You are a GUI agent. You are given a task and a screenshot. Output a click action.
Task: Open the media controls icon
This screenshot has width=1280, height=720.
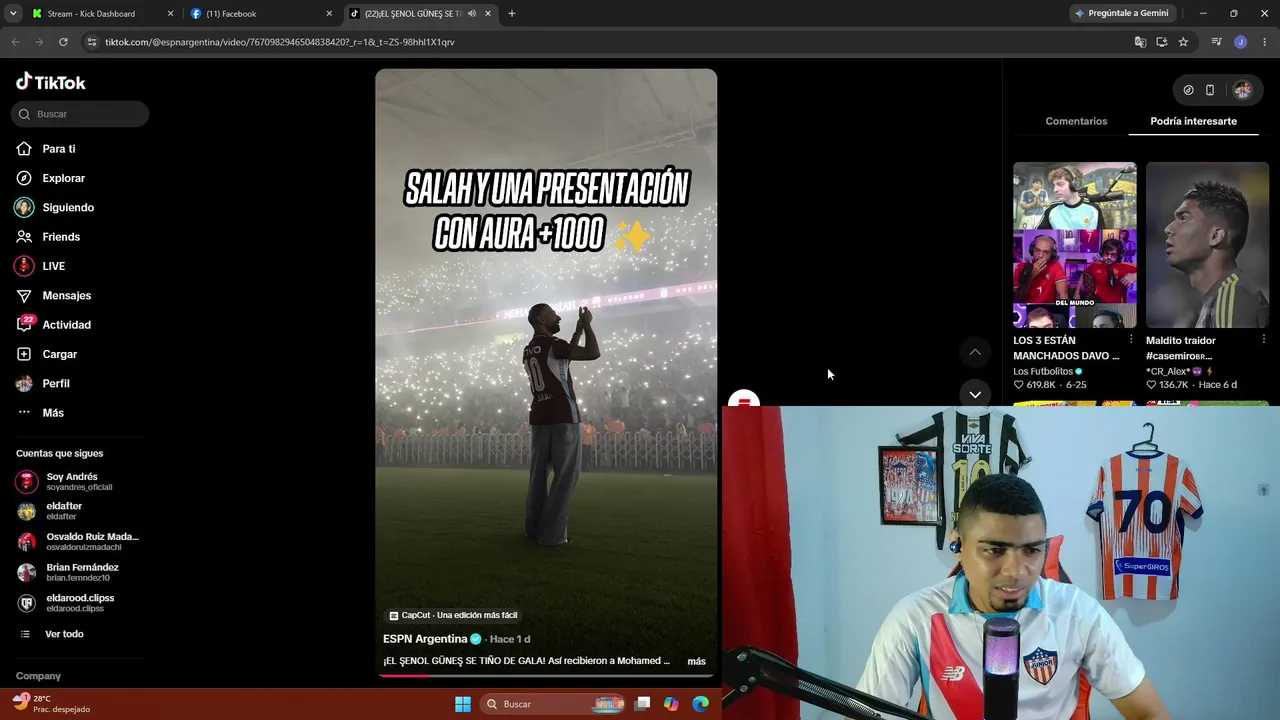[1217, 42]
